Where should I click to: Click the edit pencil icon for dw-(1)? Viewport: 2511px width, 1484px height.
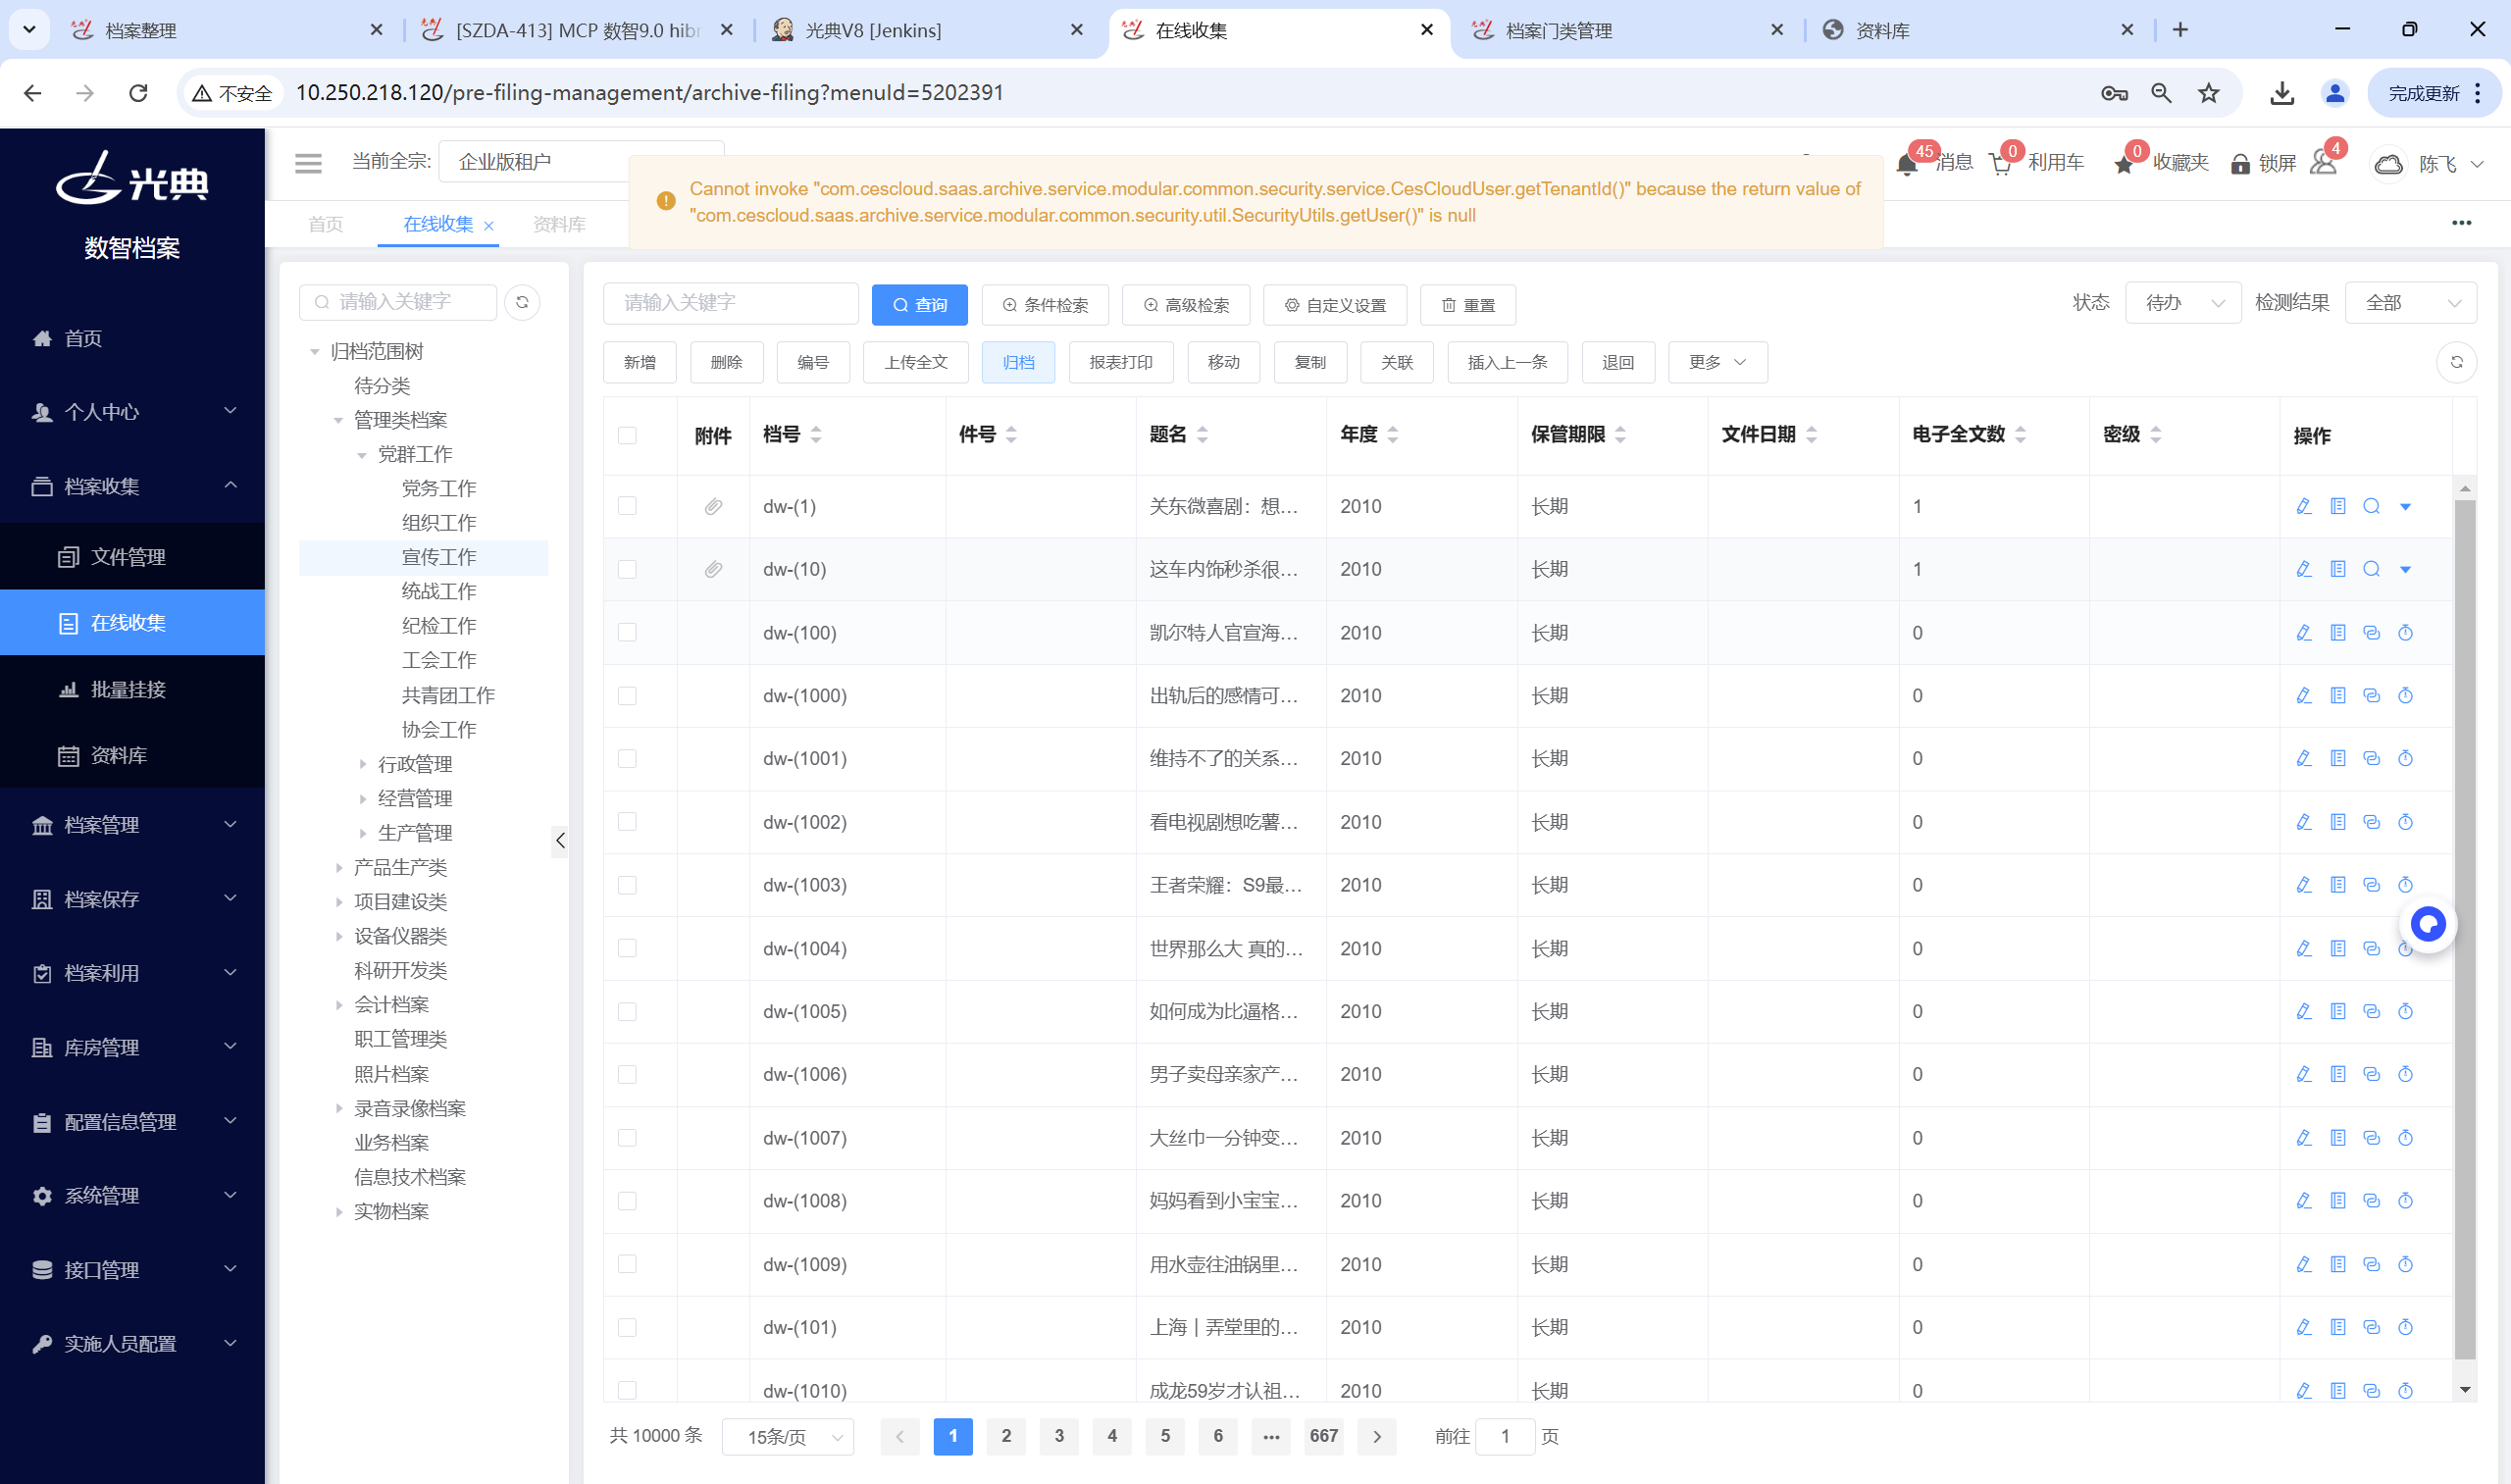click(x=2304, y=506)
